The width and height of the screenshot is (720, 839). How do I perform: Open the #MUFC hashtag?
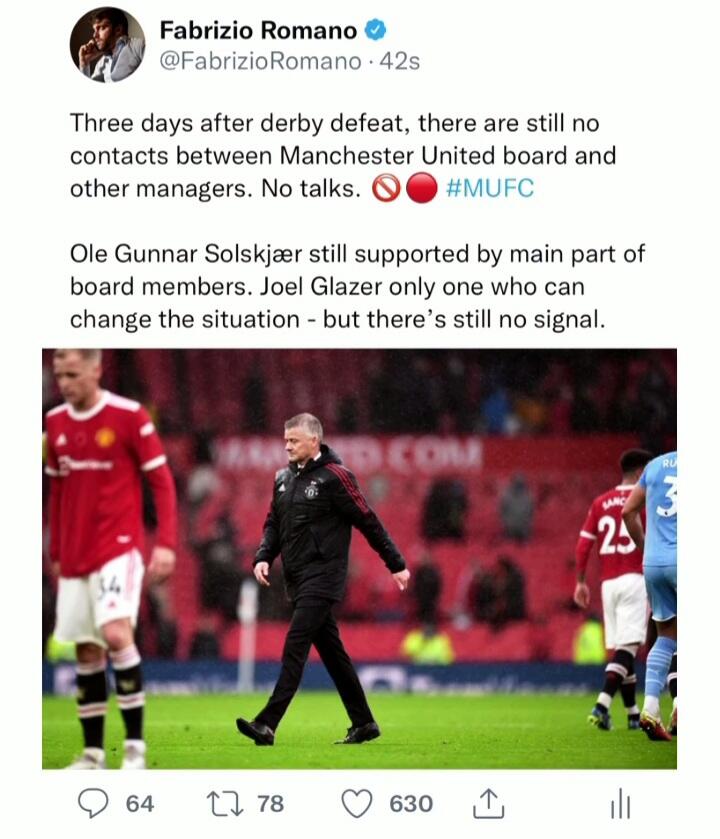(489, 188)
